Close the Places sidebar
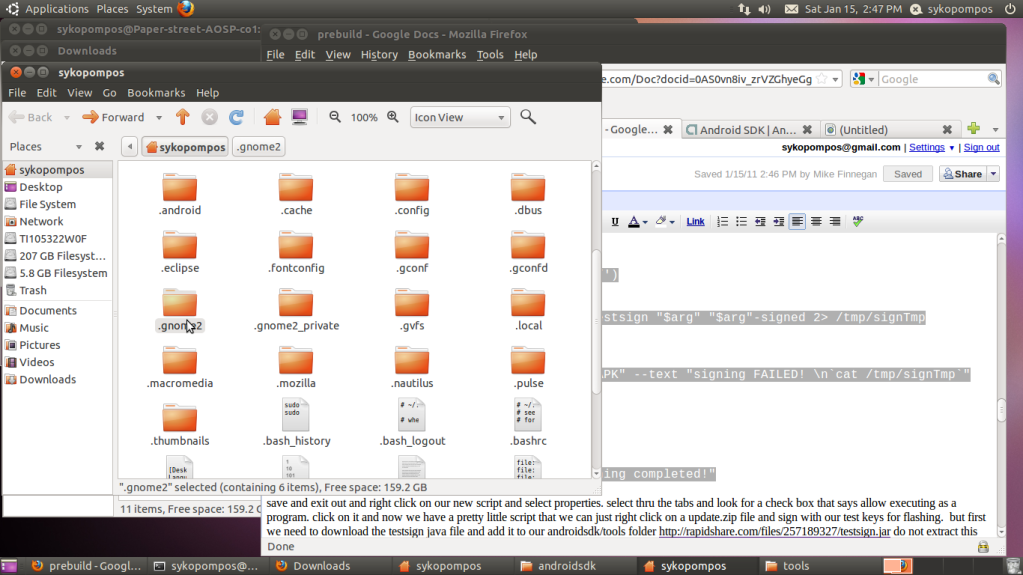Viewport: 1023px width, 575px height. [99, 146]
